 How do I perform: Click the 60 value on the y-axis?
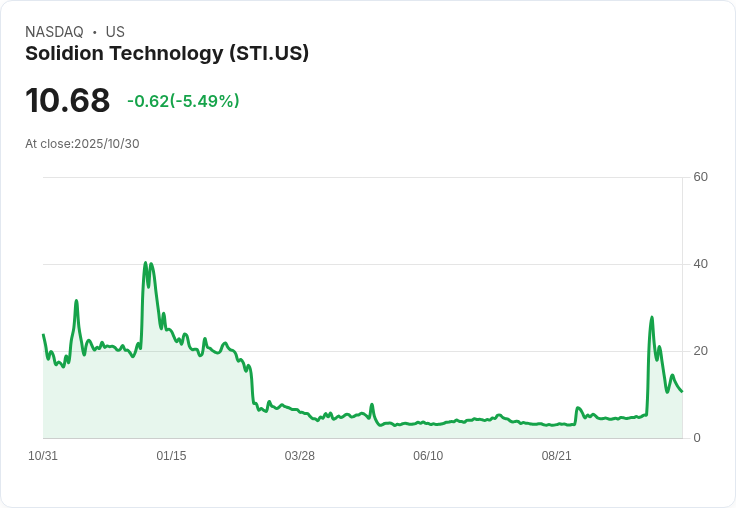(700, 178)
